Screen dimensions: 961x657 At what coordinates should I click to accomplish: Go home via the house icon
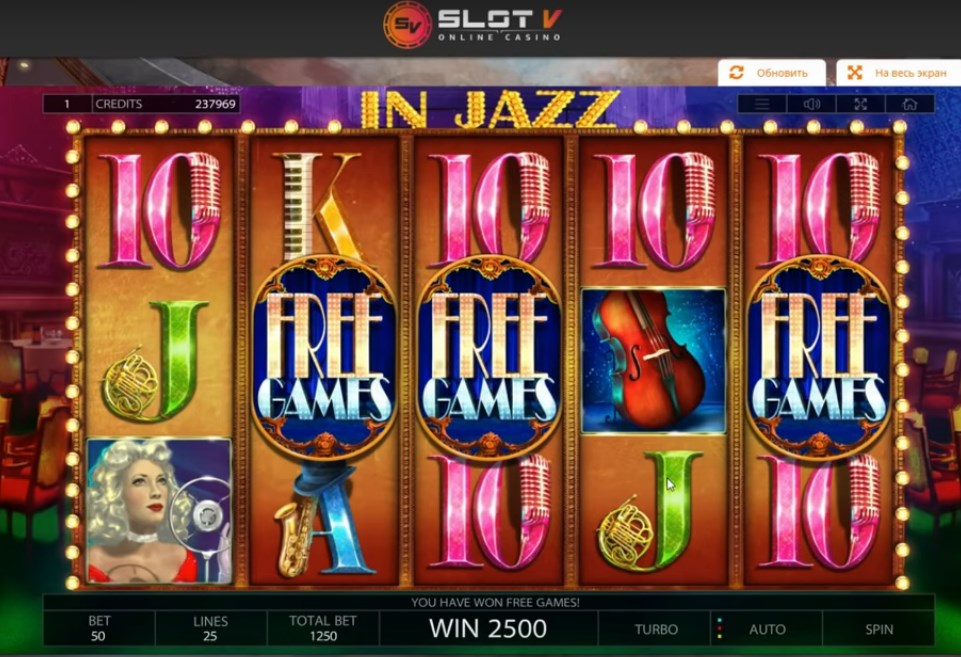(910, 104)
